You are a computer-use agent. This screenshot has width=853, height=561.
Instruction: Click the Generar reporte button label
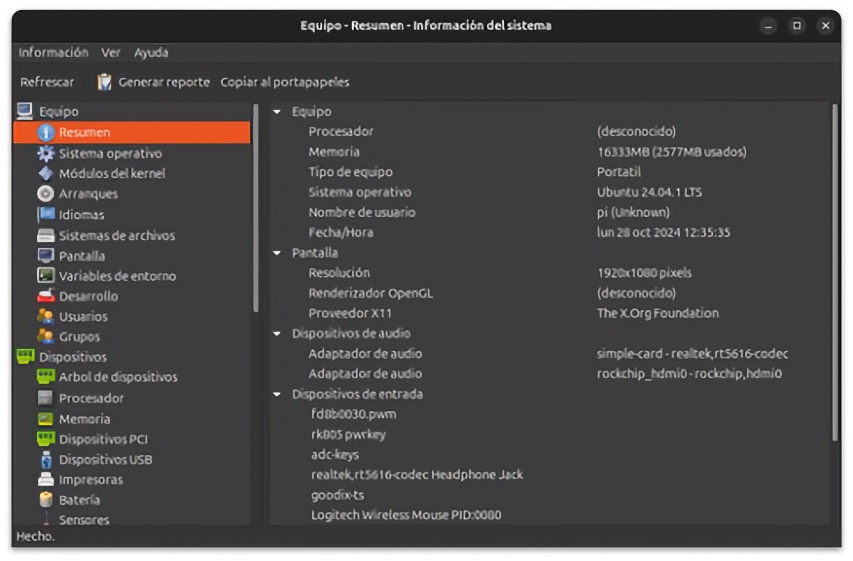click(x=164, y=82)
